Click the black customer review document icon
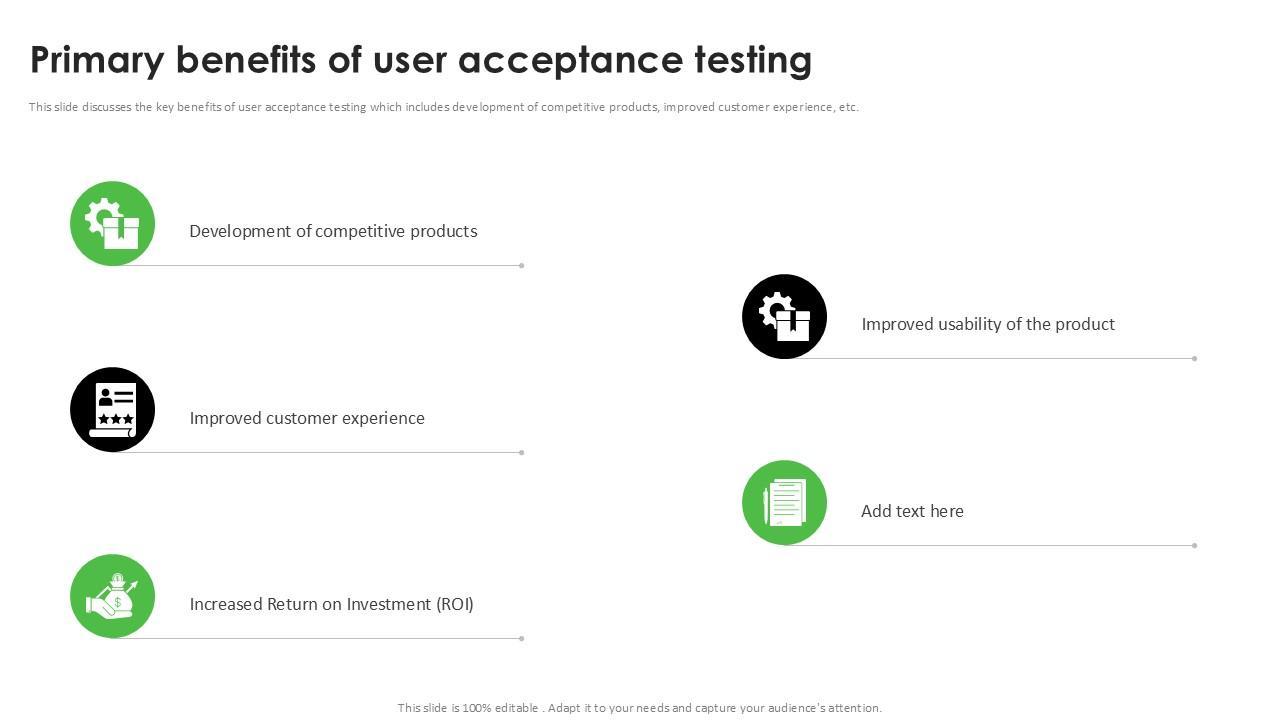The width and height of the screenshot is (1280, 720). pos(112,409)
